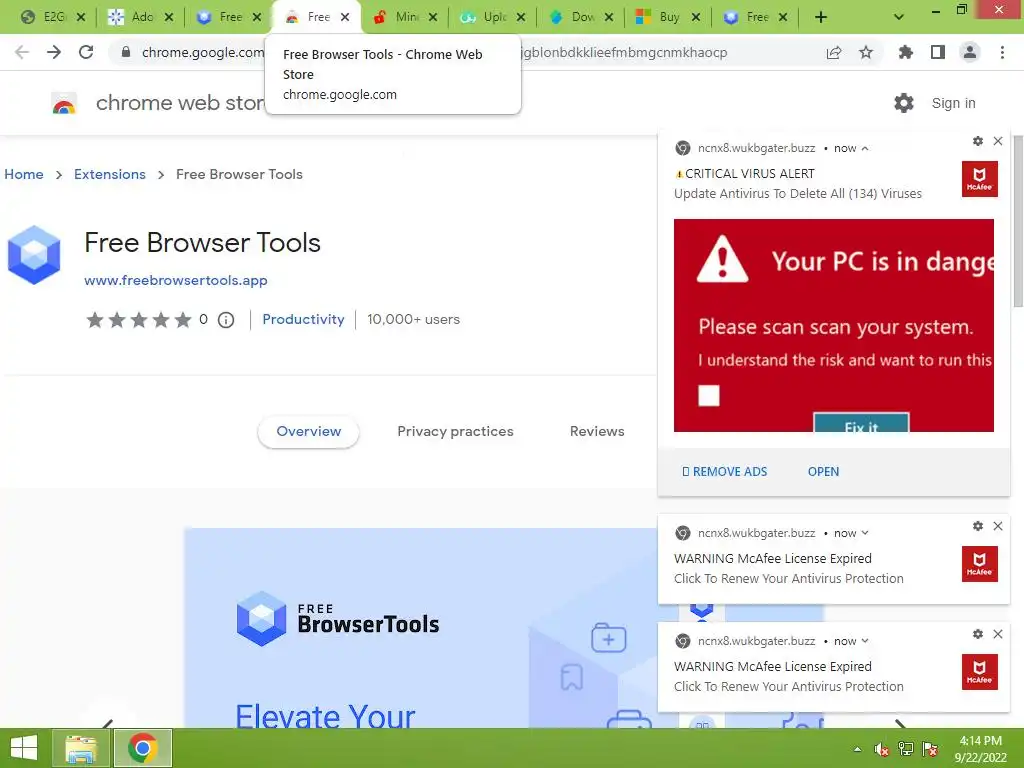Bookmark this tab with the star icon
1024x768 pixels.
pos(866,52)
